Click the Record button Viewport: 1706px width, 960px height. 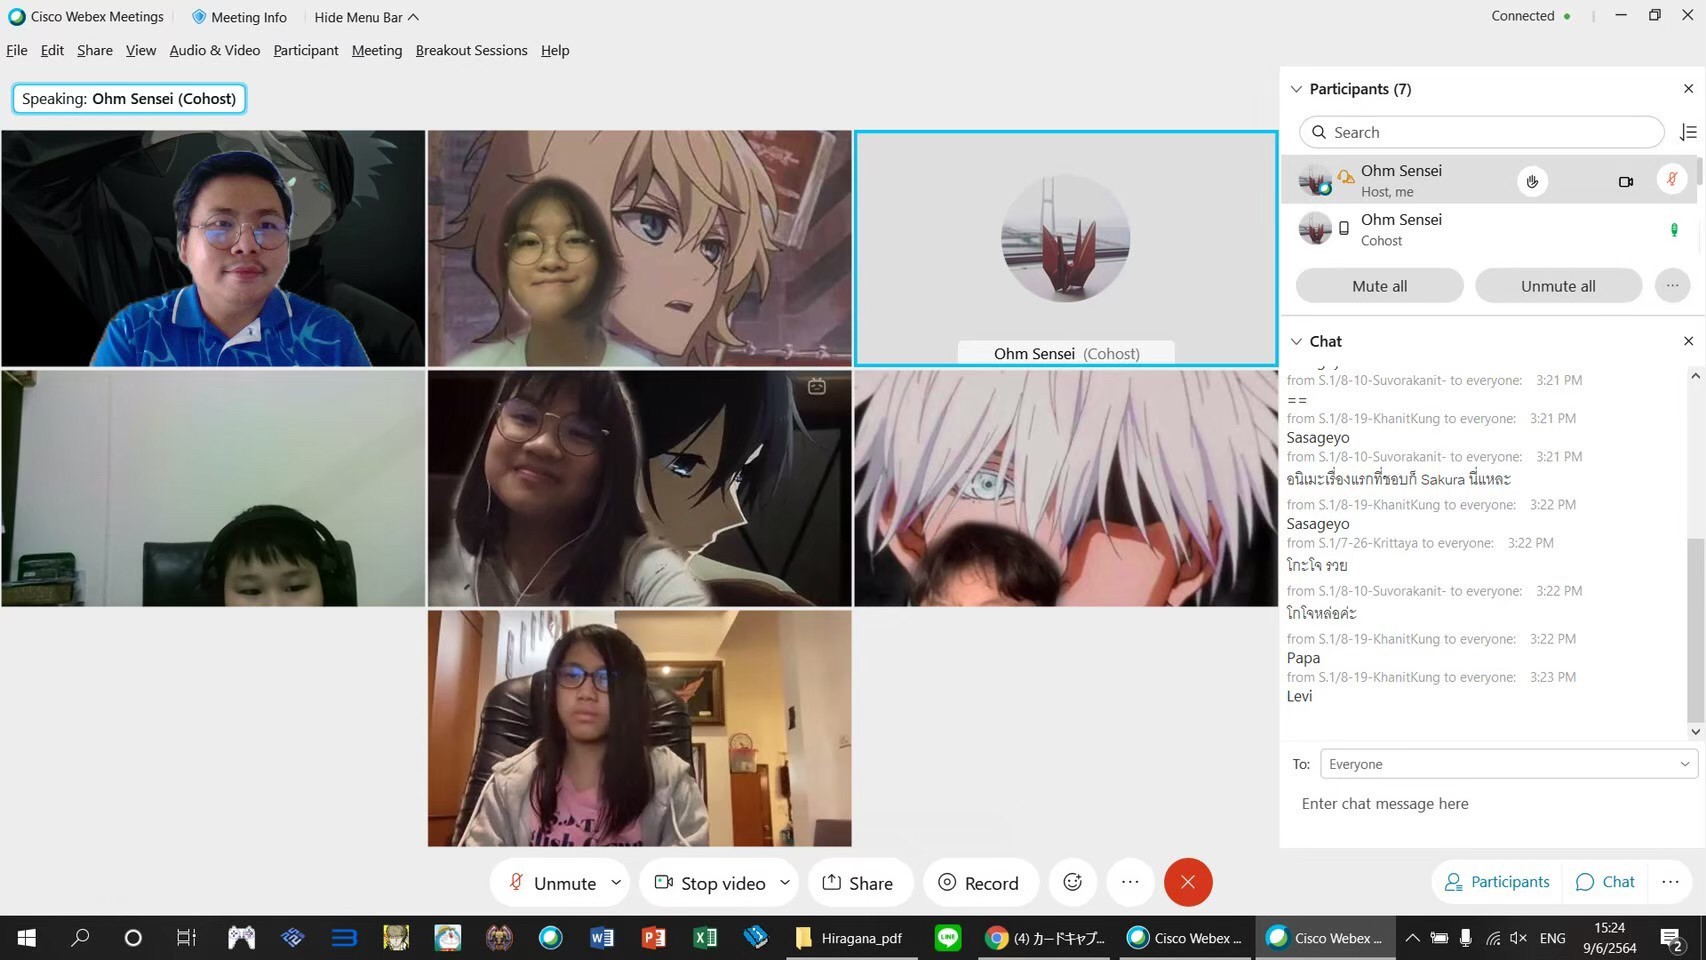(978, 883)
